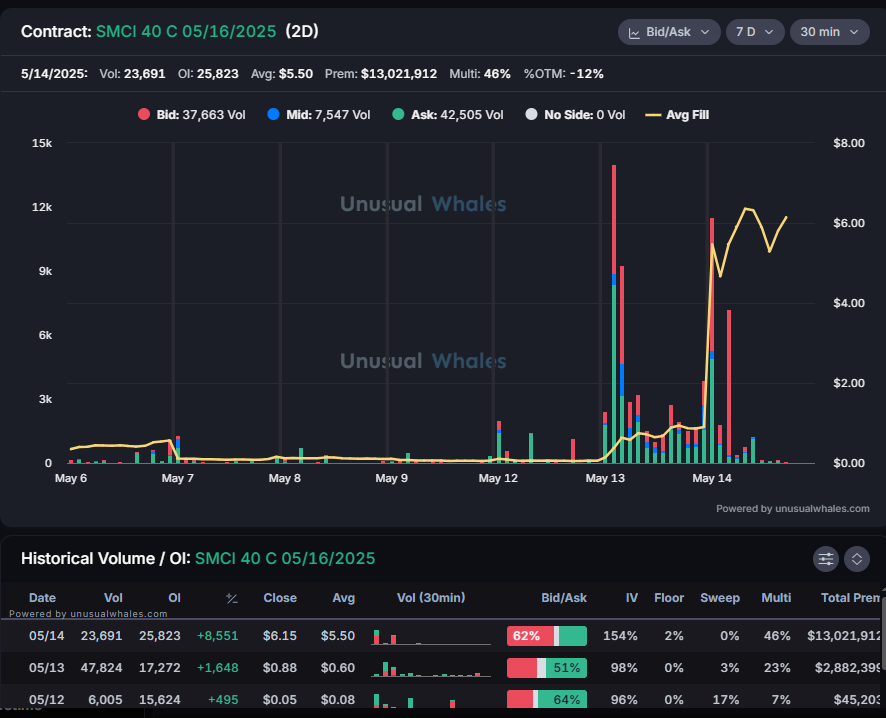This screenshot has height=718, width=886.
Task: Toggle Ask series in chart legend
Action: [448, 115]
